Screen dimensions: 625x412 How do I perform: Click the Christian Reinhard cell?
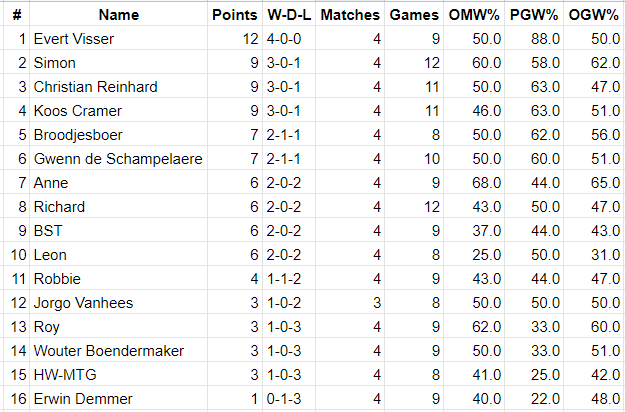[x=118, y=86]
